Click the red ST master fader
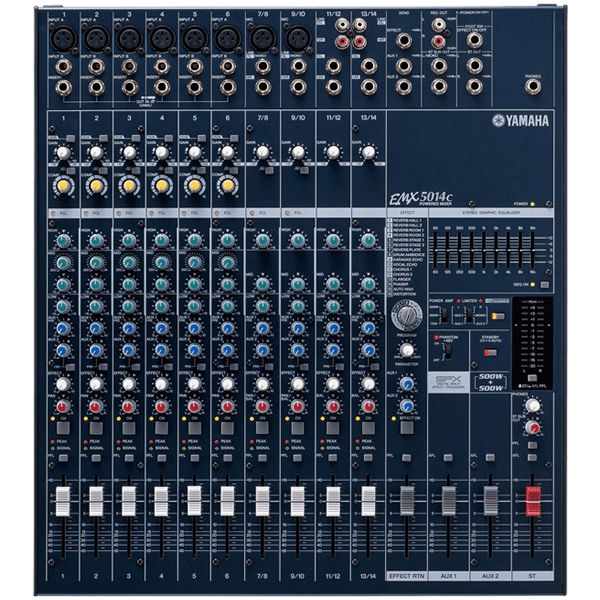This screenshot has width=600, height=600. [533, 498]
